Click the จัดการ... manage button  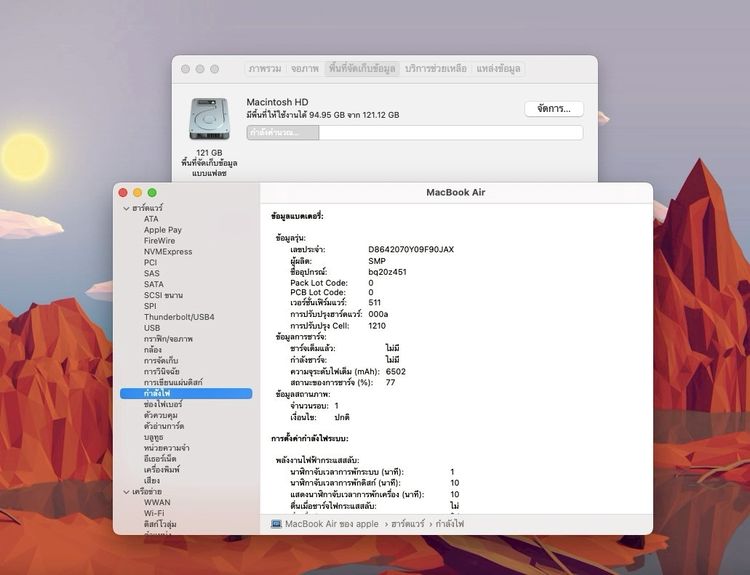pos(554,109)
